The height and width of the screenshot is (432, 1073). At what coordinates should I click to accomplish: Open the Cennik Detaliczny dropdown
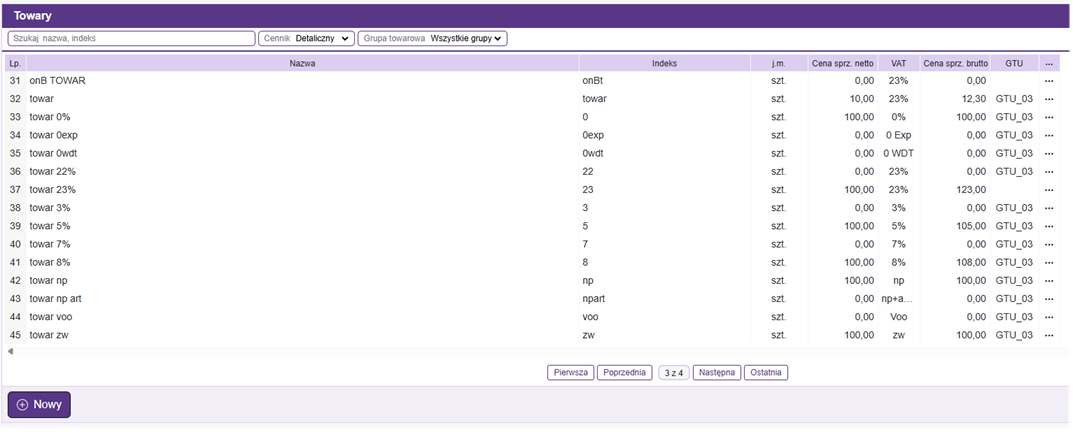[306, 38]
